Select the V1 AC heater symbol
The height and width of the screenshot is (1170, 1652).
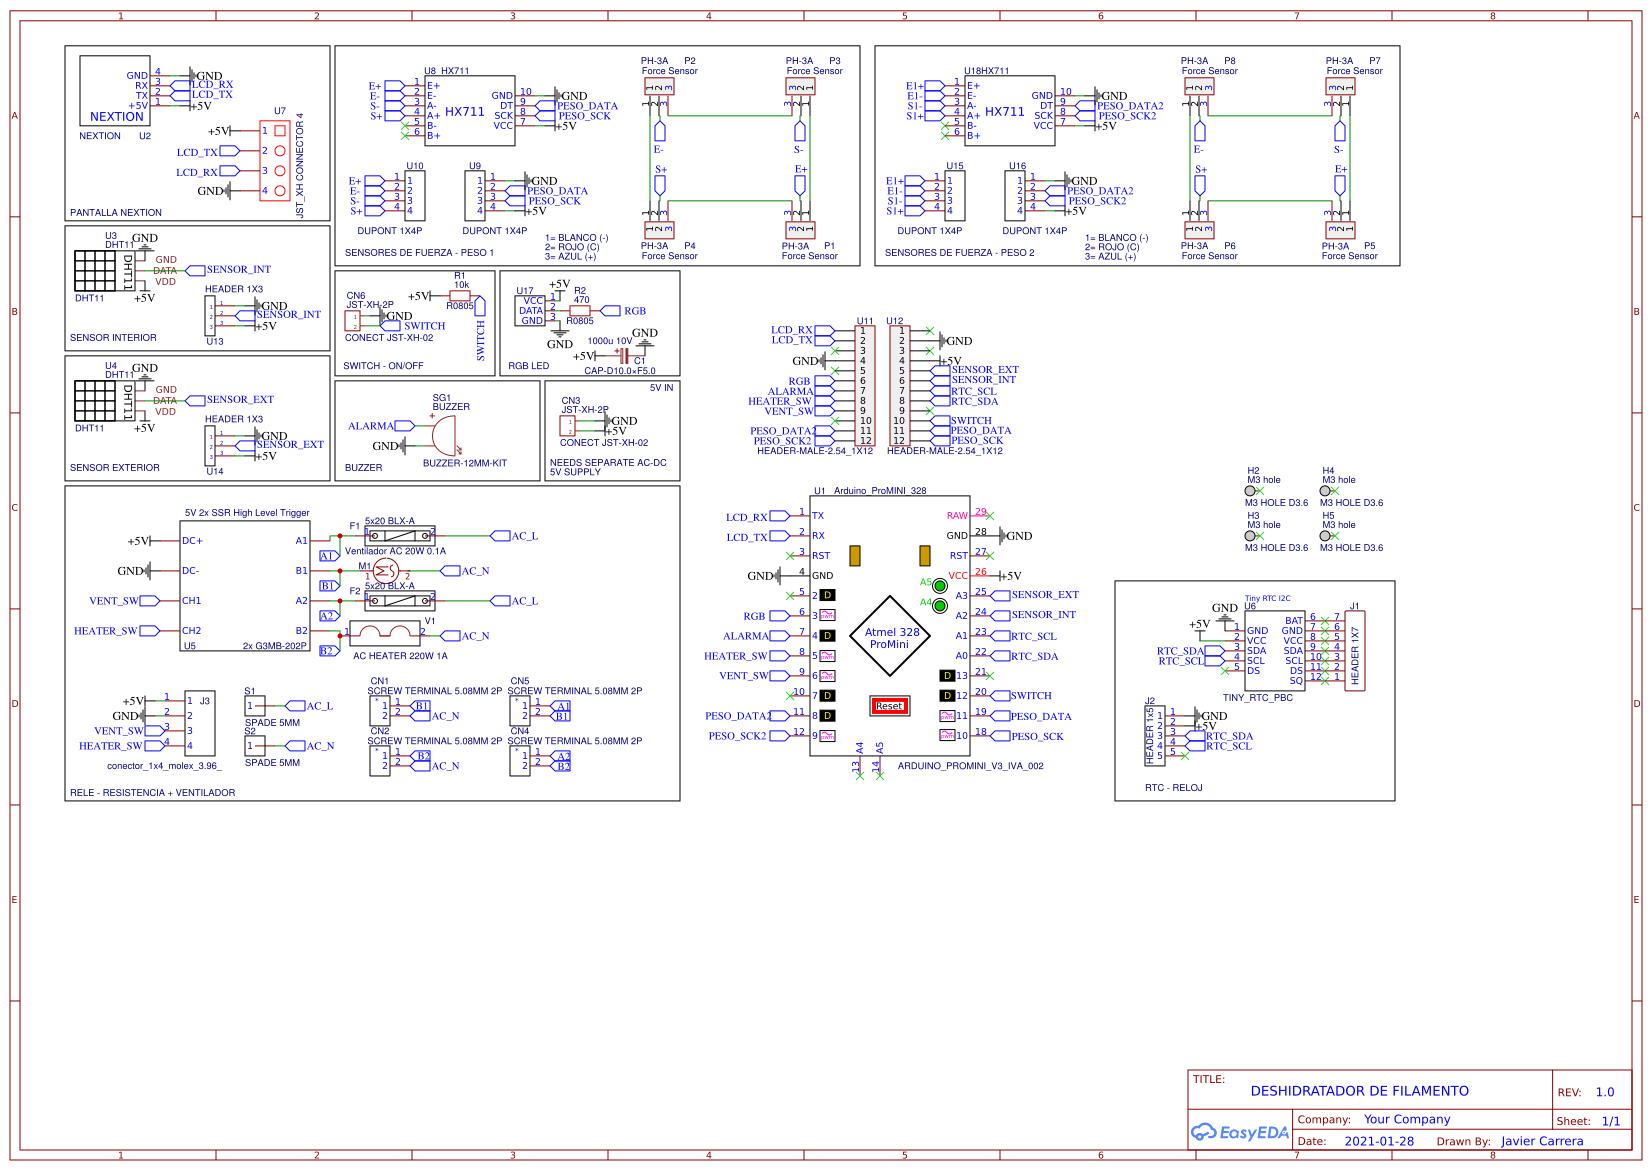click(385, 634)
